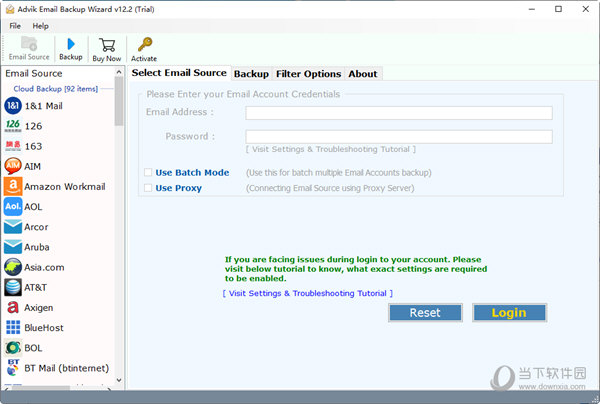This screenshot has width=600, height=404.
Task: Select 'Amazon Workmail' list entry text
Action: 65,187
